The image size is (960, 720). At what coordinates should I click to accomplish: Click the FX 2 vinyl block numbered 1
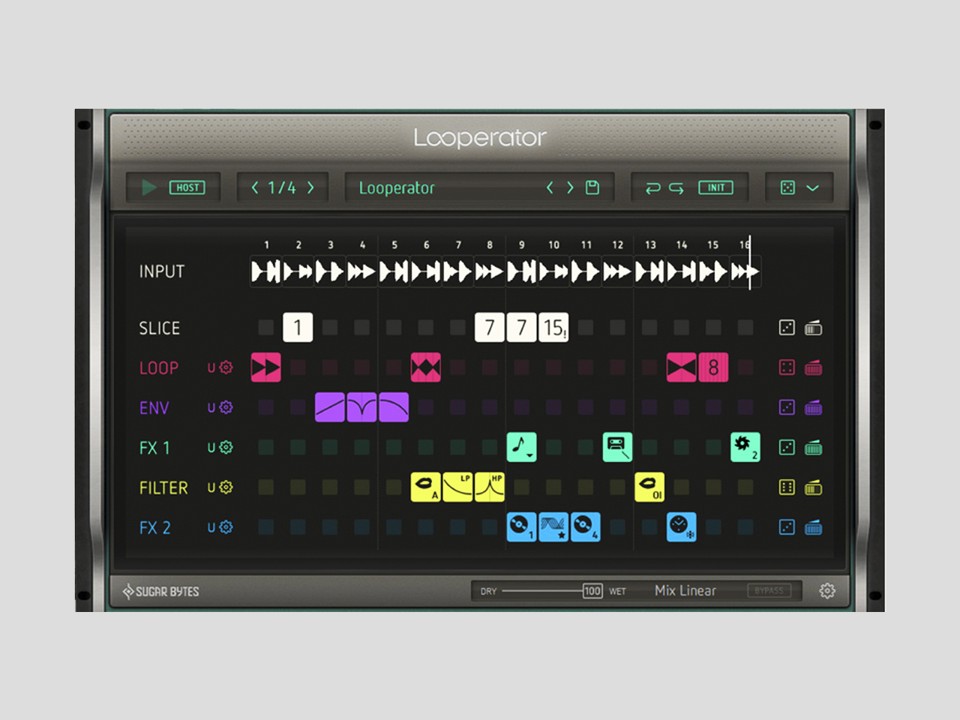click(x=522, y=527)
